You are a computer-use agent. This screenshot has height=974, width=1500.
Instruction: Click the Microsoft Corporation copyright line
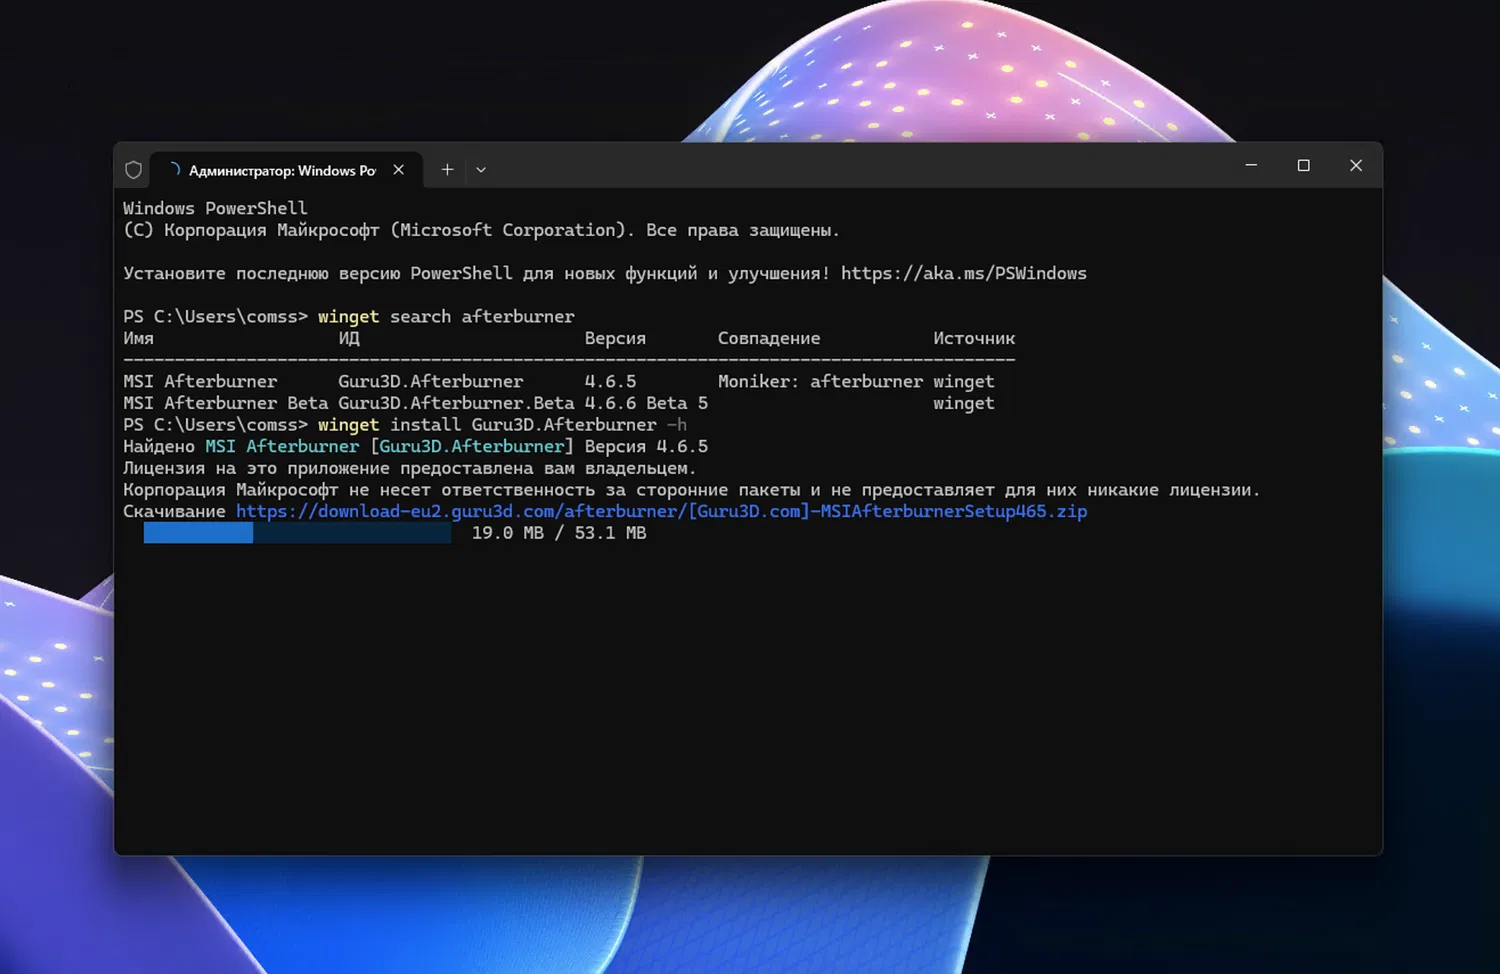[481, 230]
